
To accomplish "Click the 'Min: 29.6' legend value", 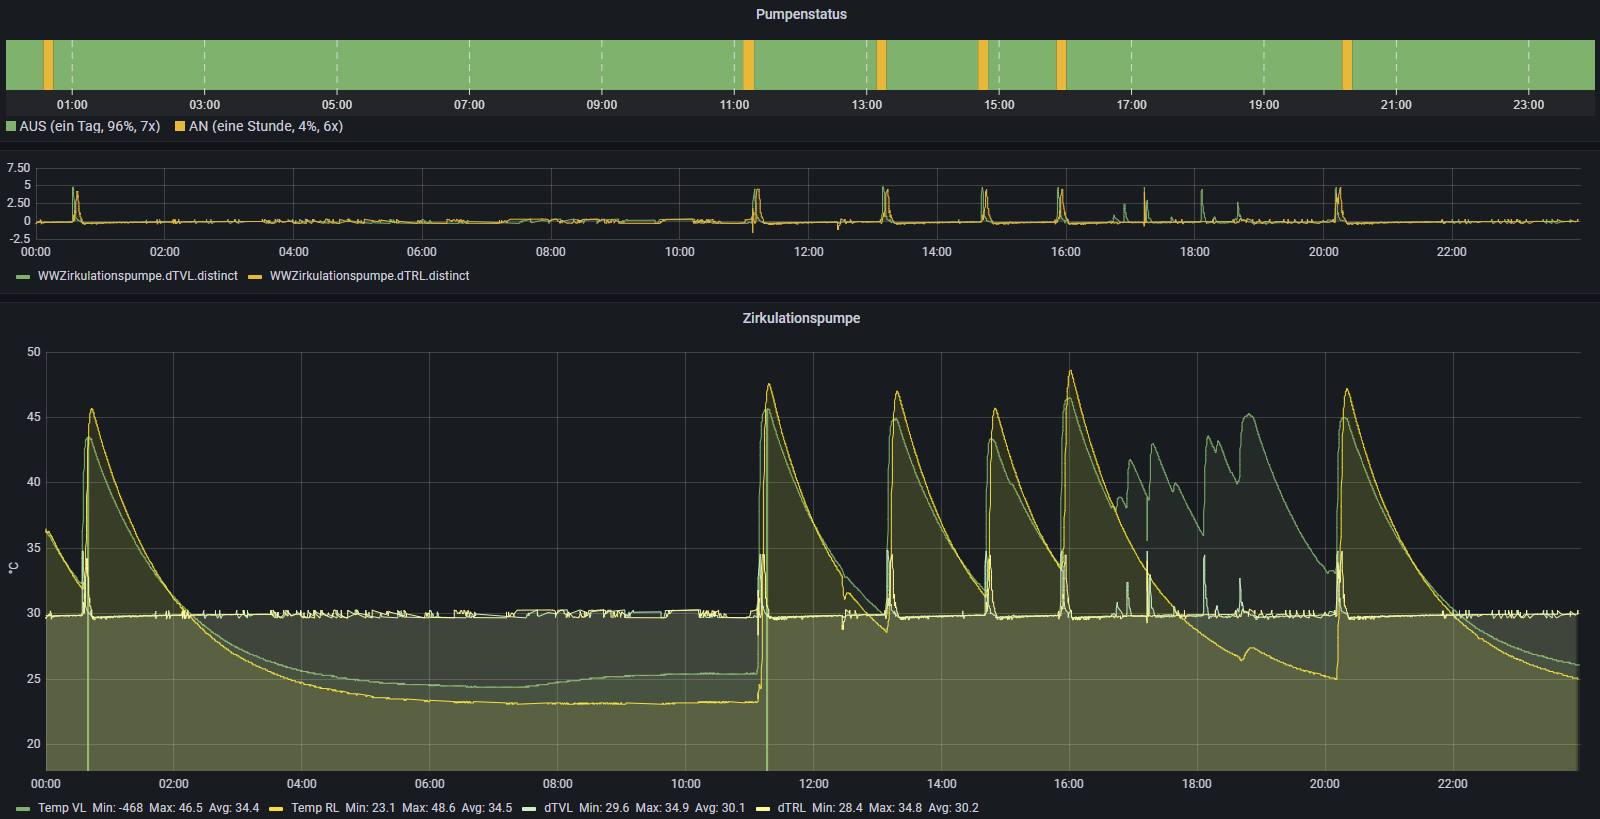I will [604, 808].
